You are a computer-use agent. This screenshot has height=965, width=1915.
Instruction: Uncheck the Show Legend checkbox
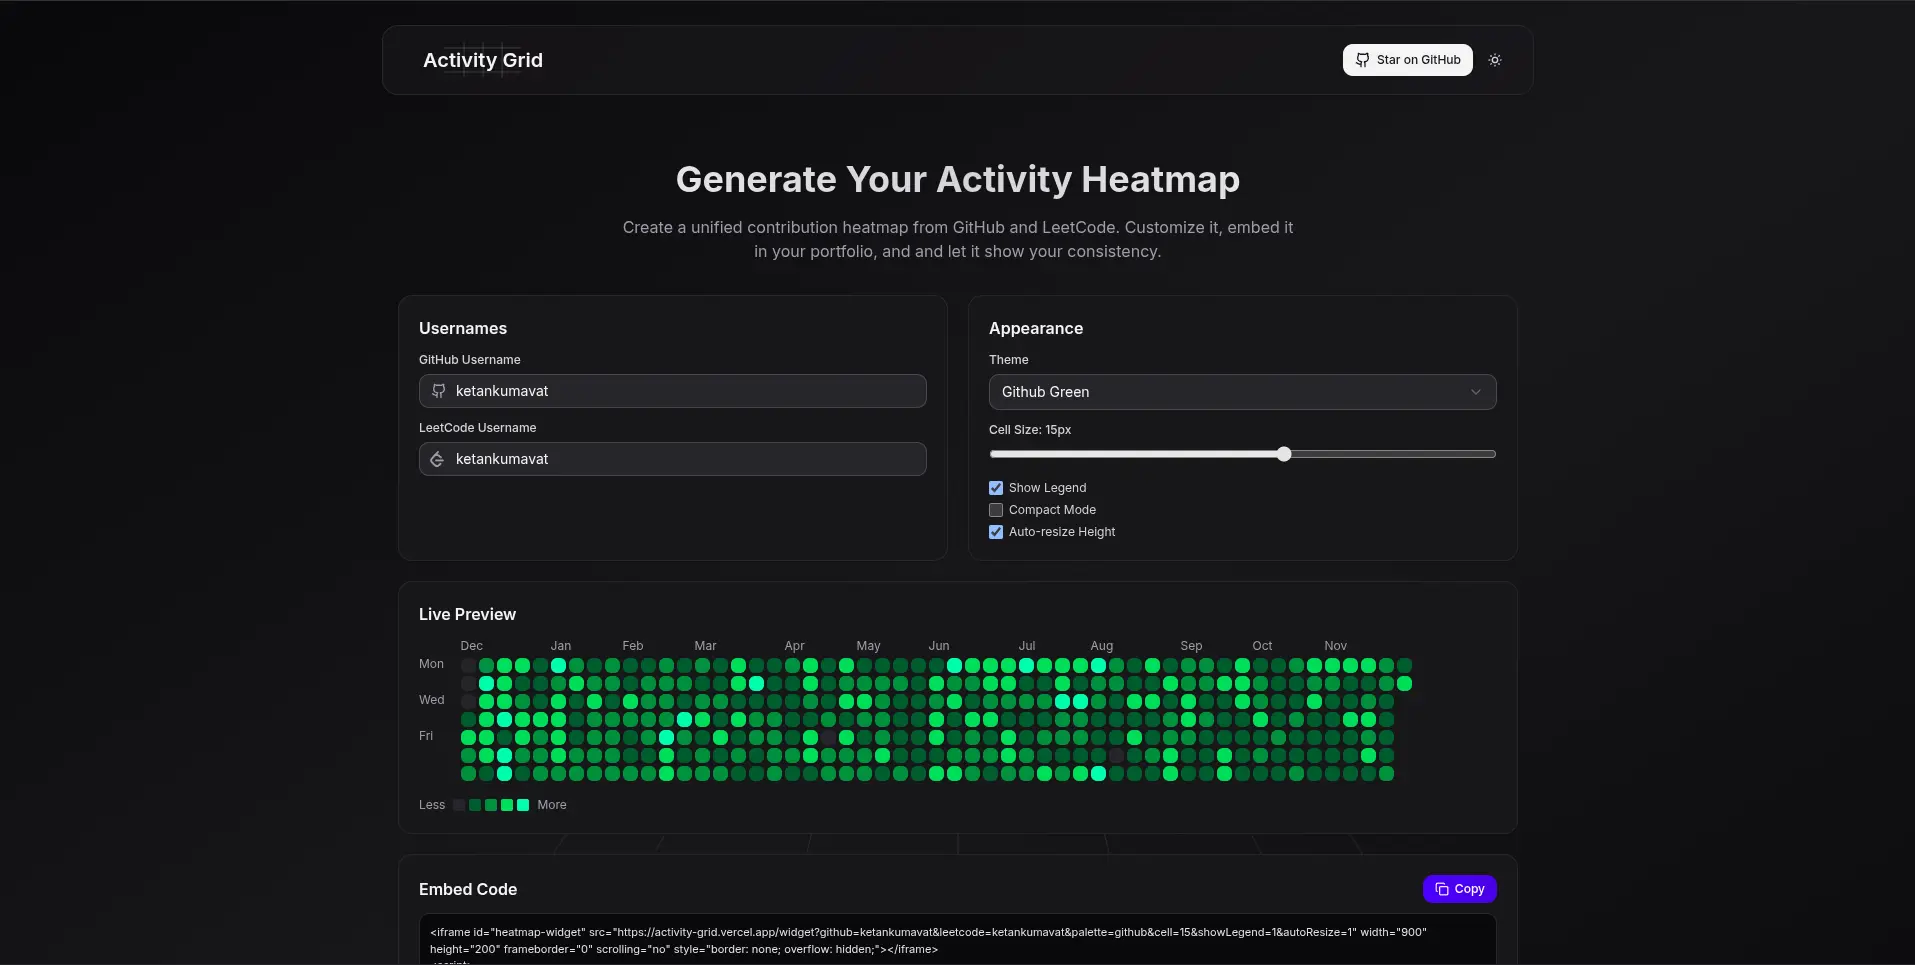pos(995,487)
